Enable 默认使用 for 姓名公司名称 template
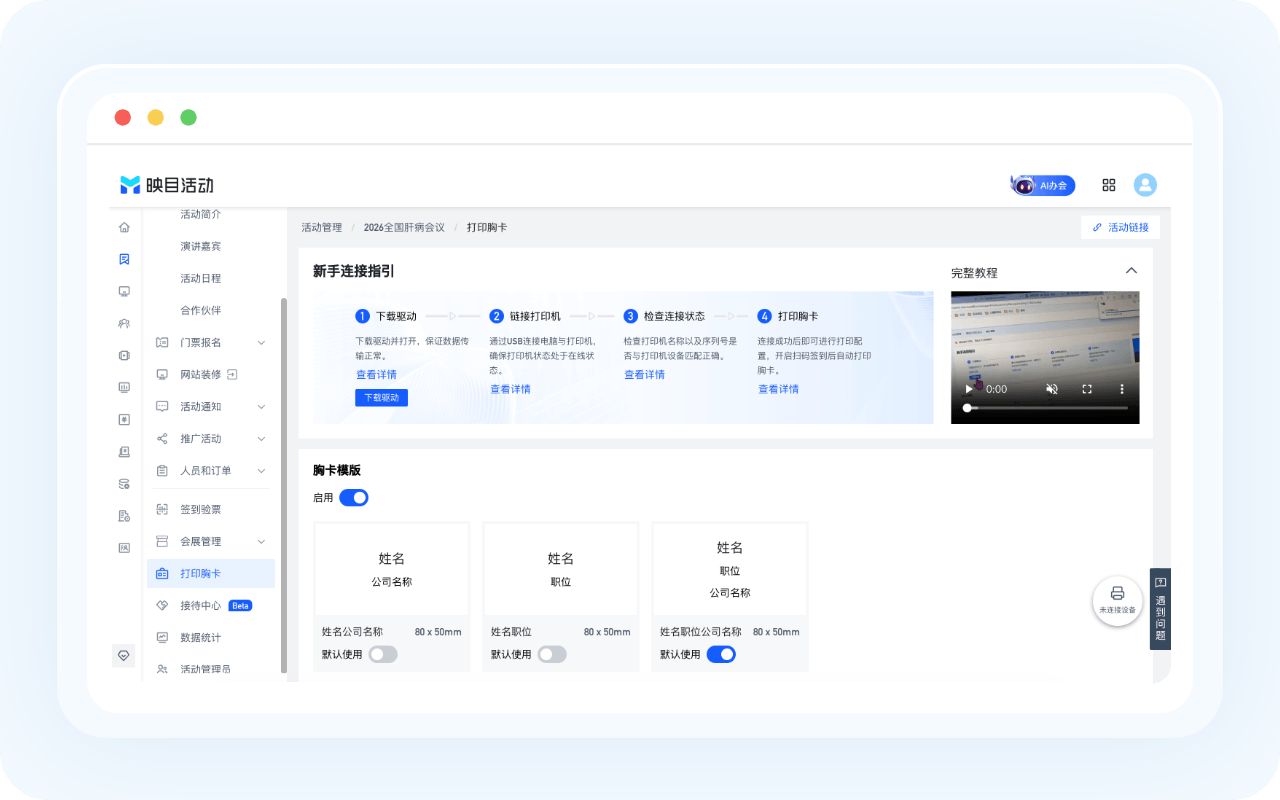 (x=383, y=654)
